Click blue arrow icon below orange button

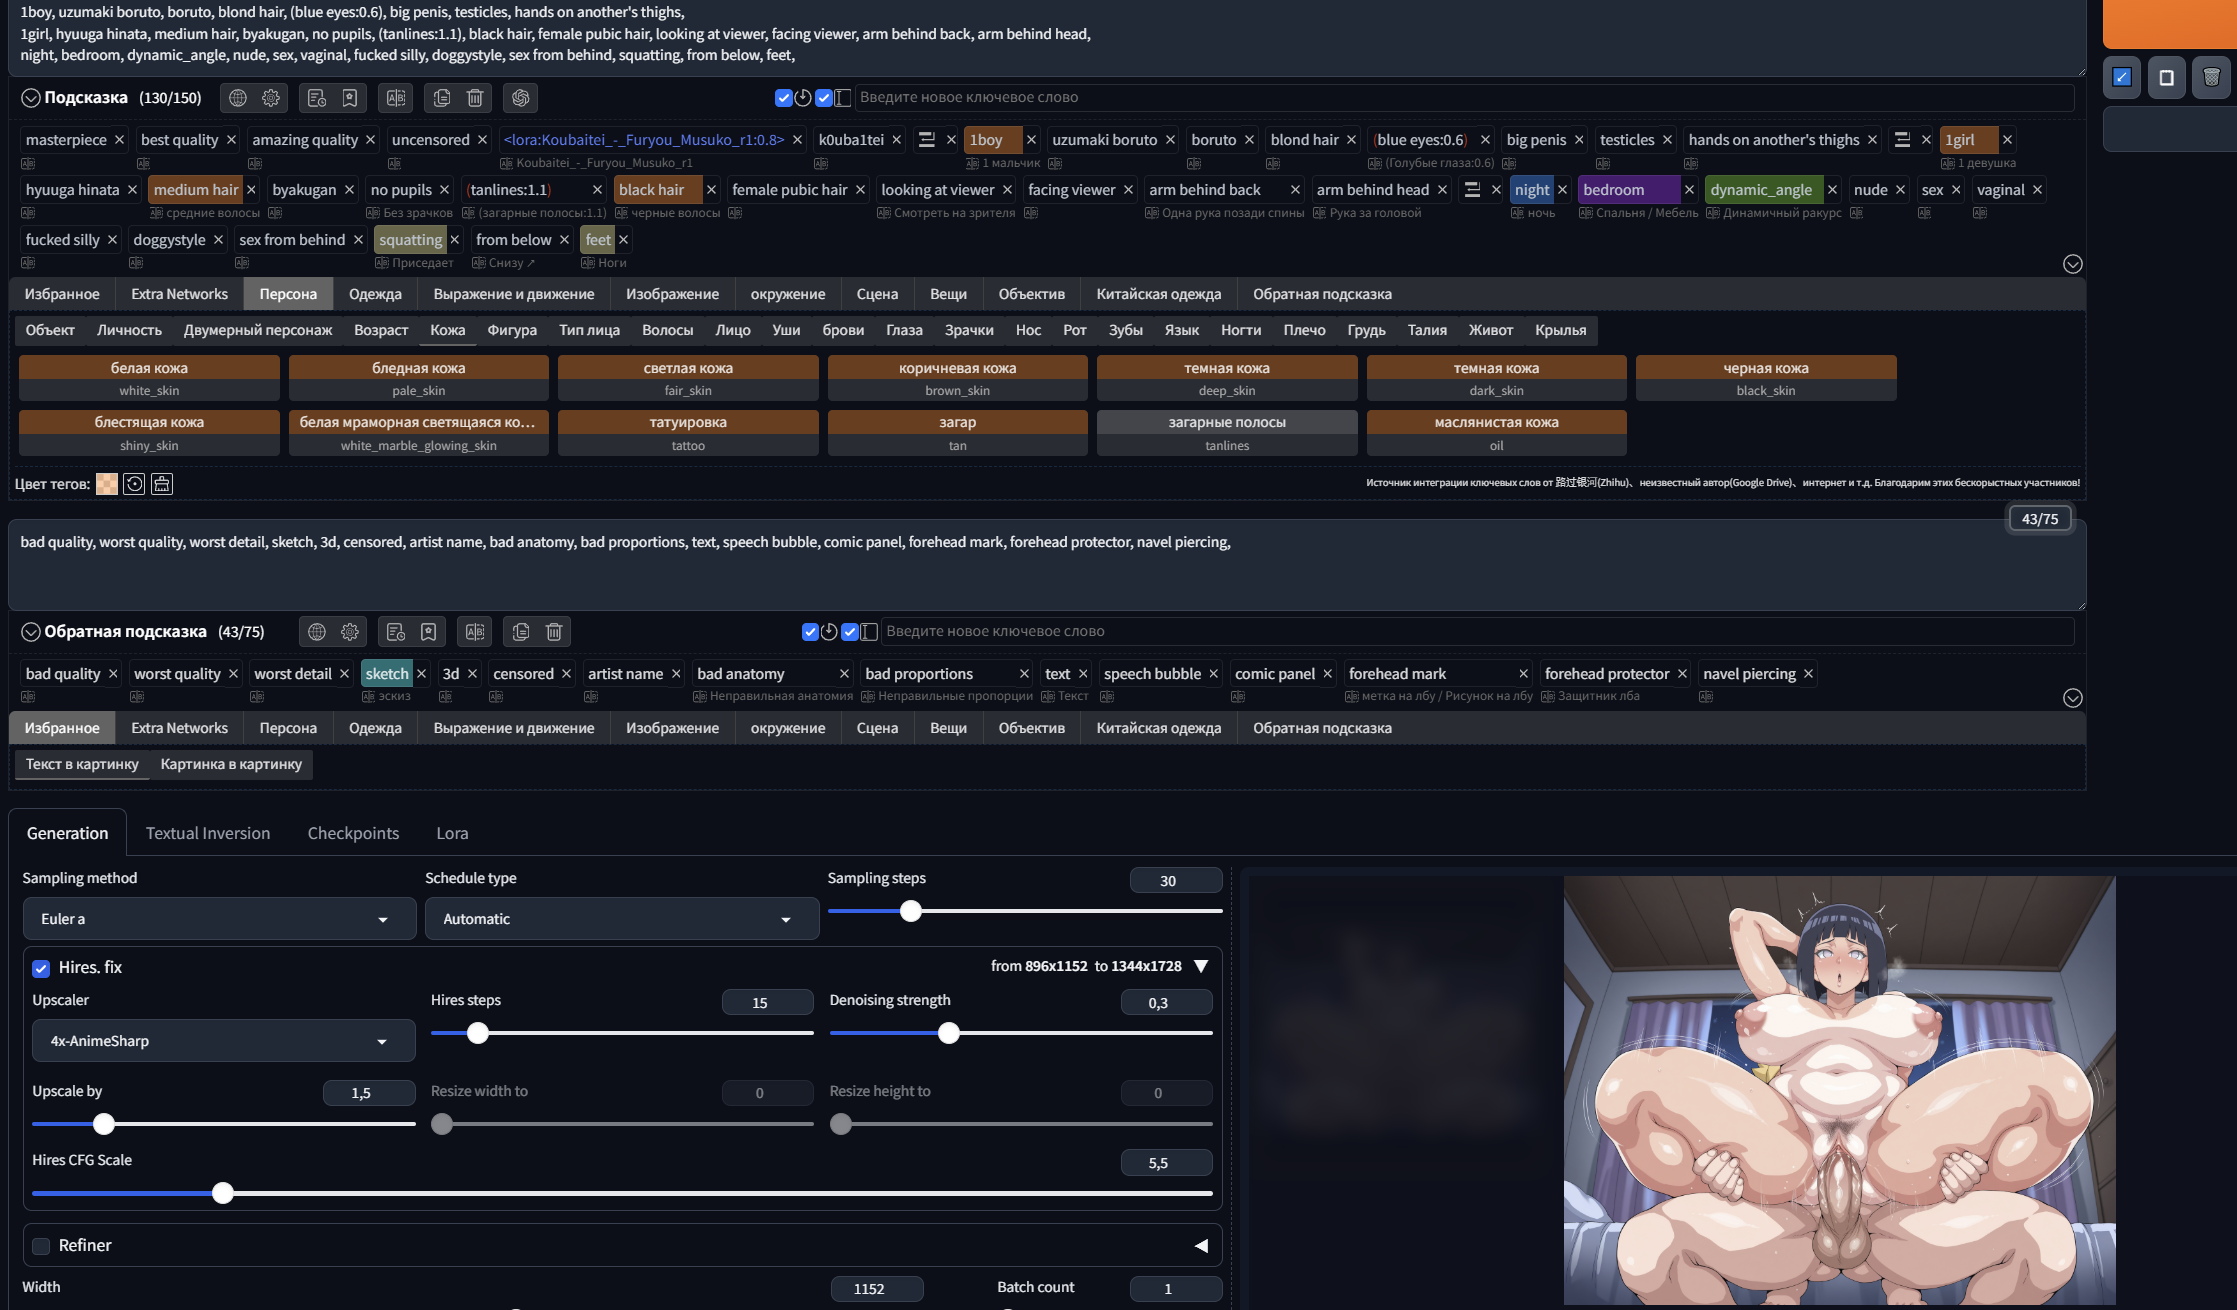(x=2122, y=77)
